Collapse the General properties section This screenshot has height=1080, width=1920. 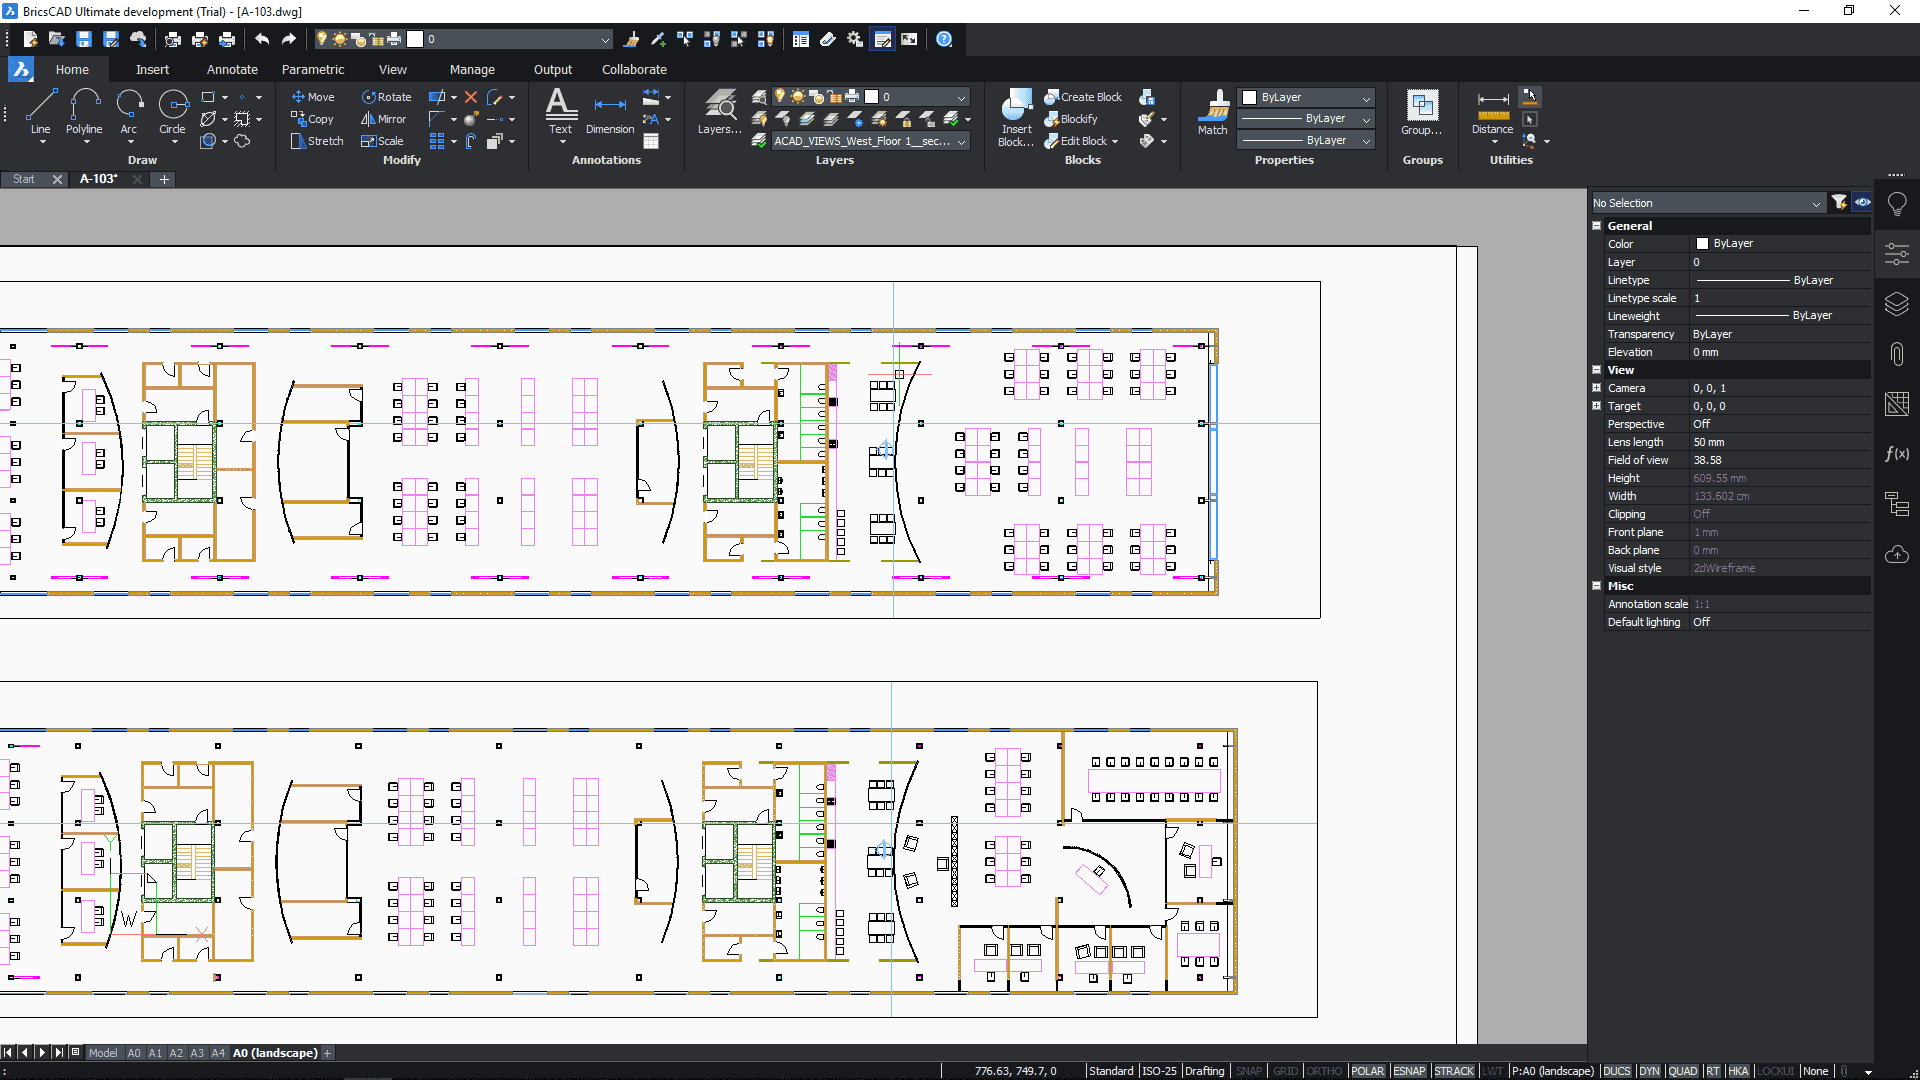[1597, 226]
